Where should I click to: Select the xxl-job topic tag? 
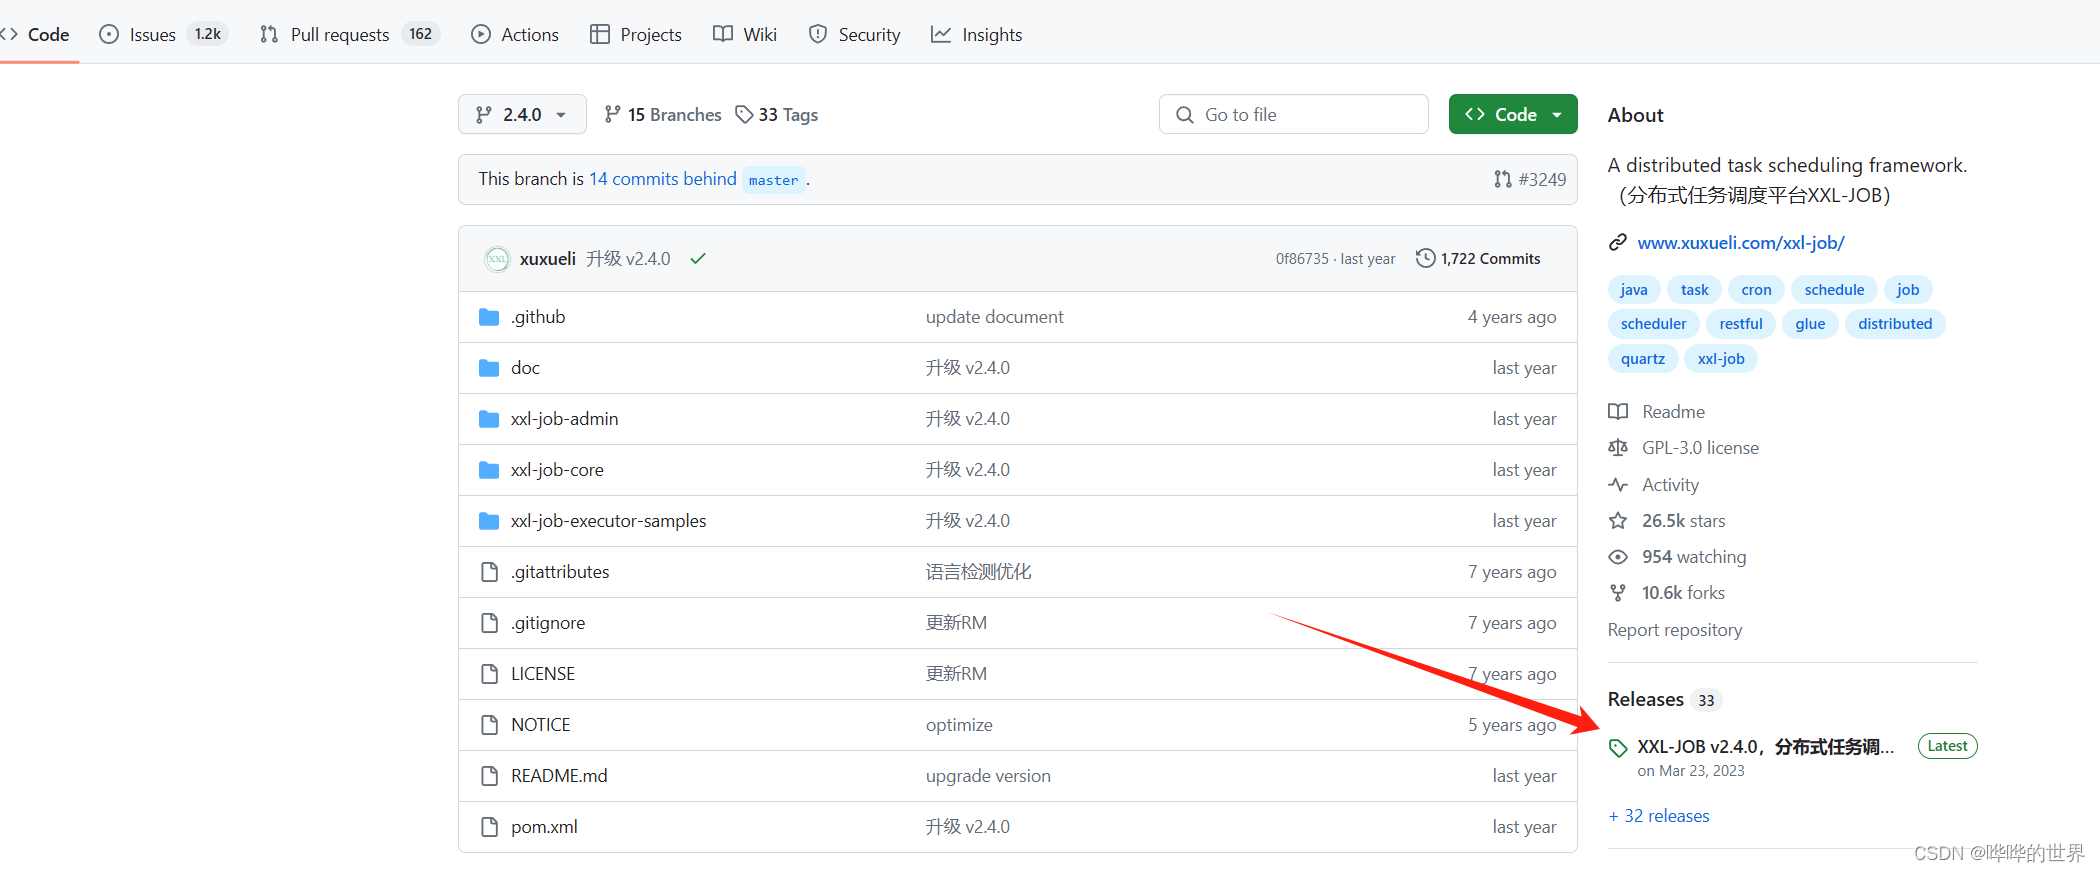click(x=1721, y=359)
